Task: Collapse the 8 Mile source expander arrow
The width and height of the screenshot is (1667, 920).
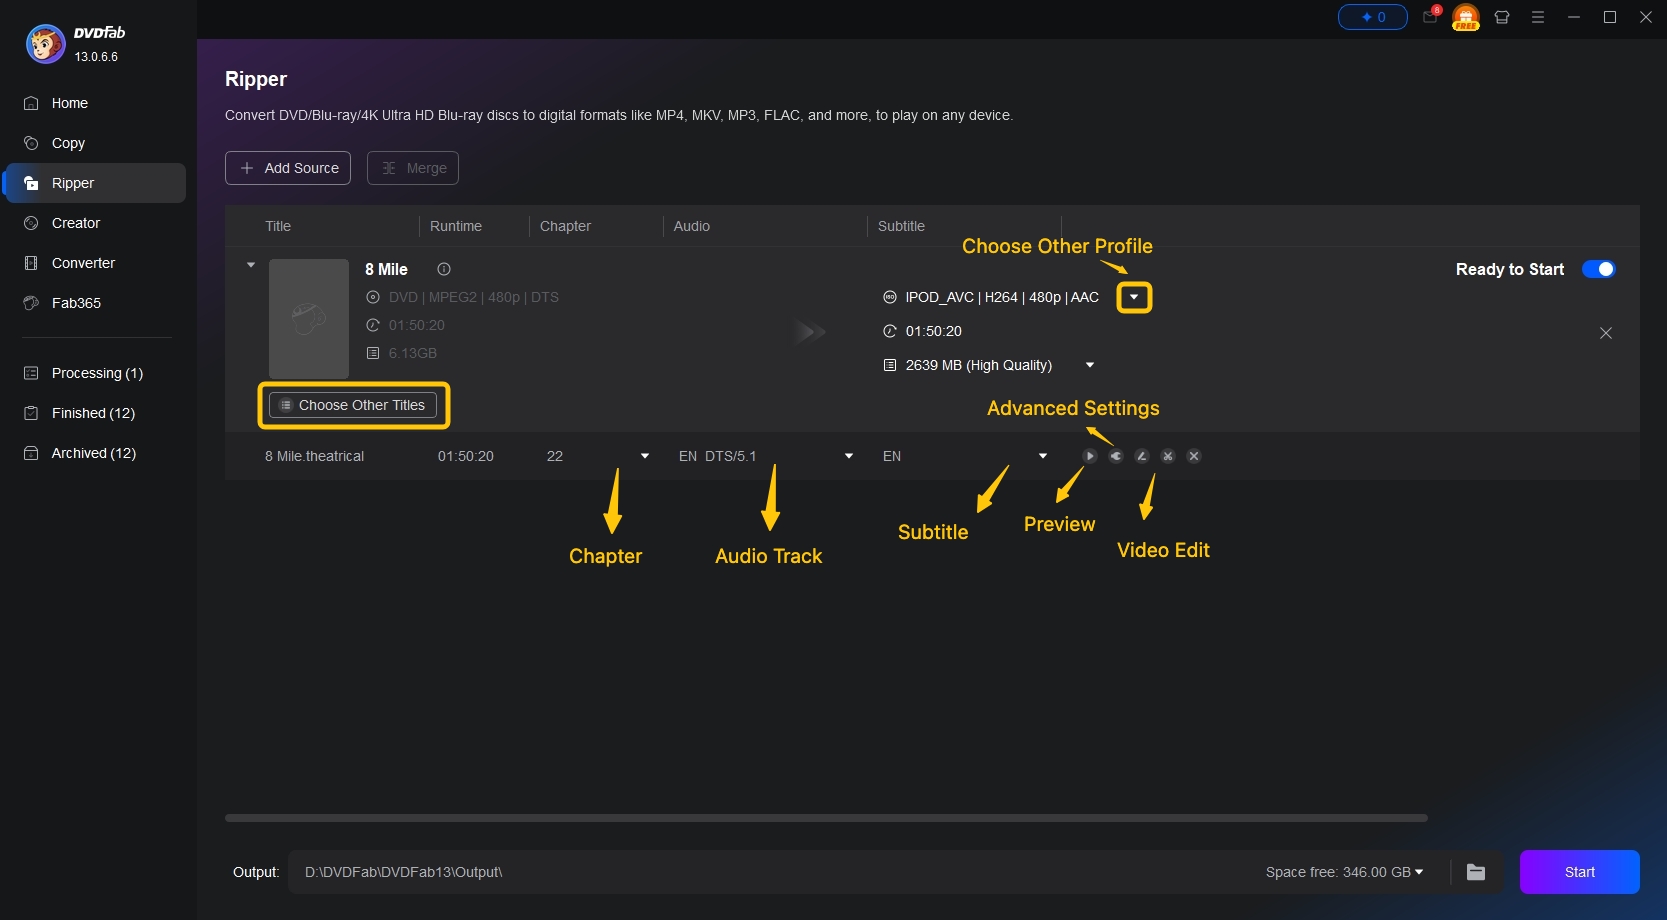Action: point(251,265)
